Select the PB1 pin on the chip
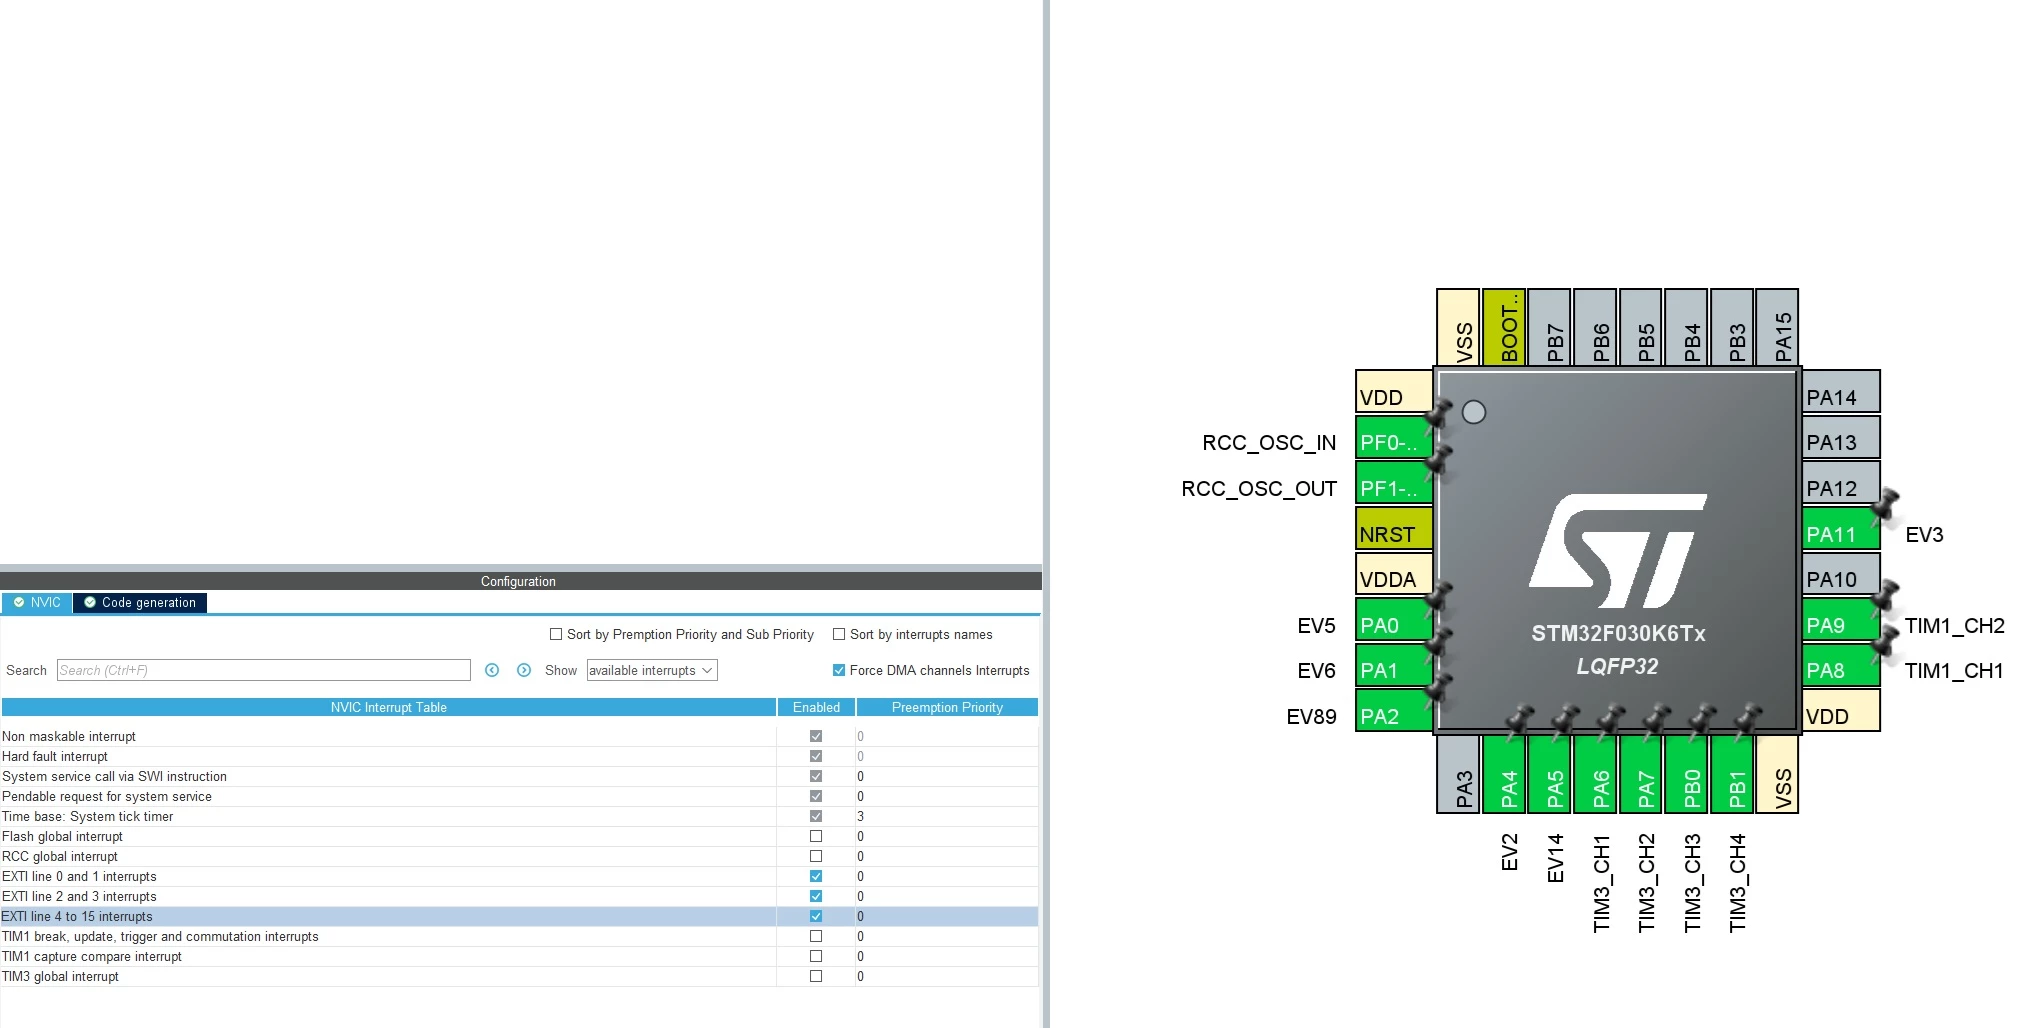Viewport: 2028px width, 1028px height. pyautogui.click(x=1732, y=775)
